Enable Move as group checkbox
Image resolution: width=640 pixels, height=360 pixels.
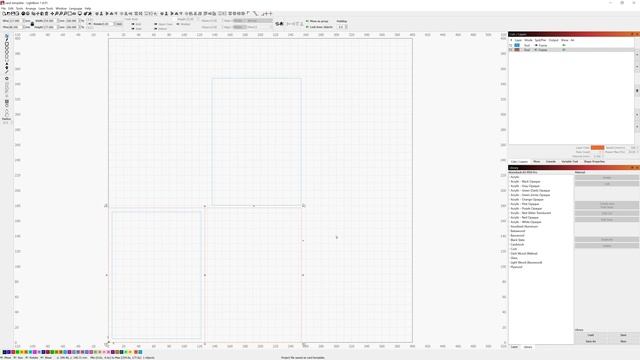[x=307, y=21]
